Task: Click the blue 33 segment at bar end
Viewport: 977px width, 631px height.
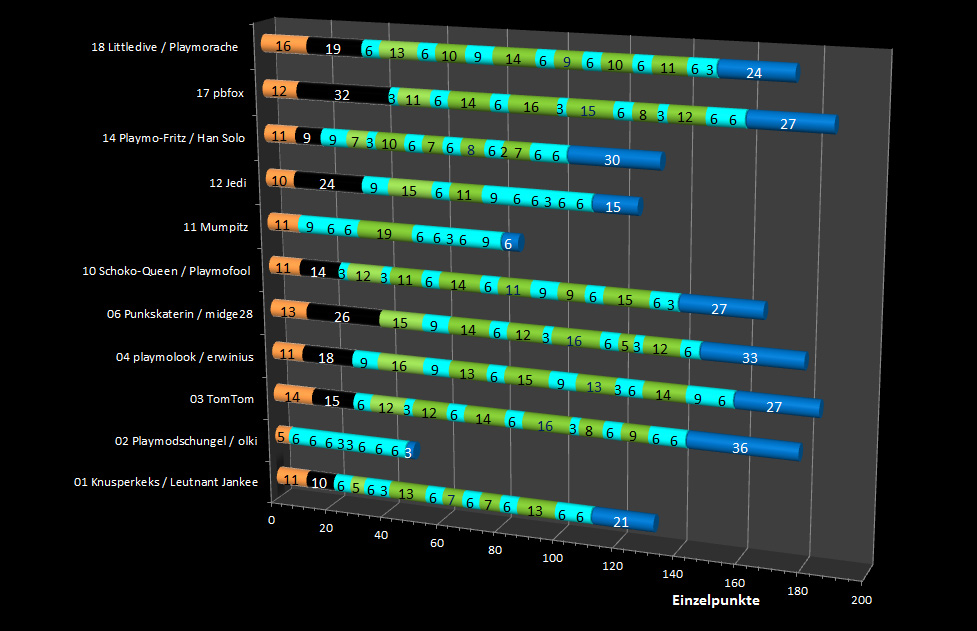Action: (x=751, y=357)
